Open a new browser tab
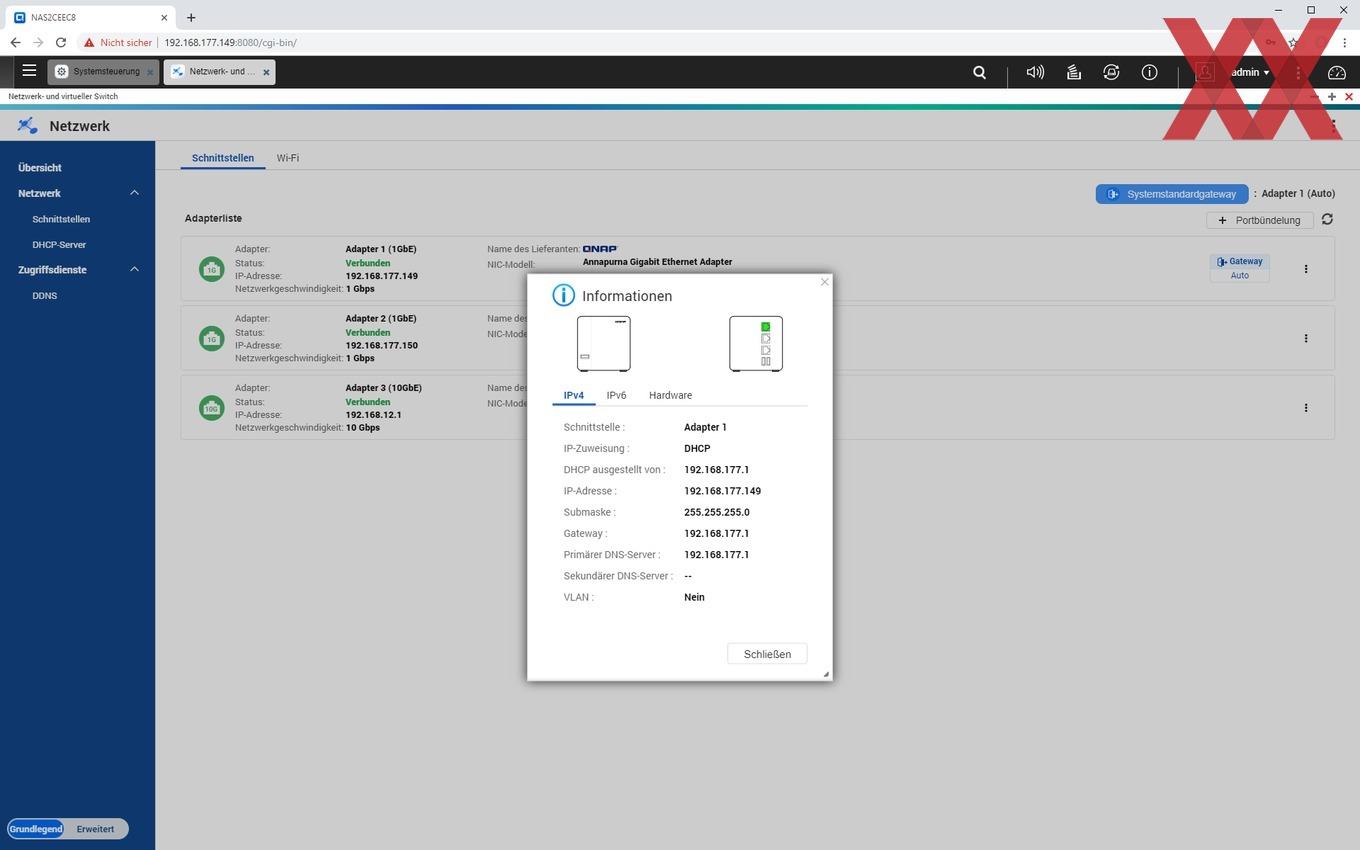The width and height of the screenshot is (1360, 850). (191, 17)
